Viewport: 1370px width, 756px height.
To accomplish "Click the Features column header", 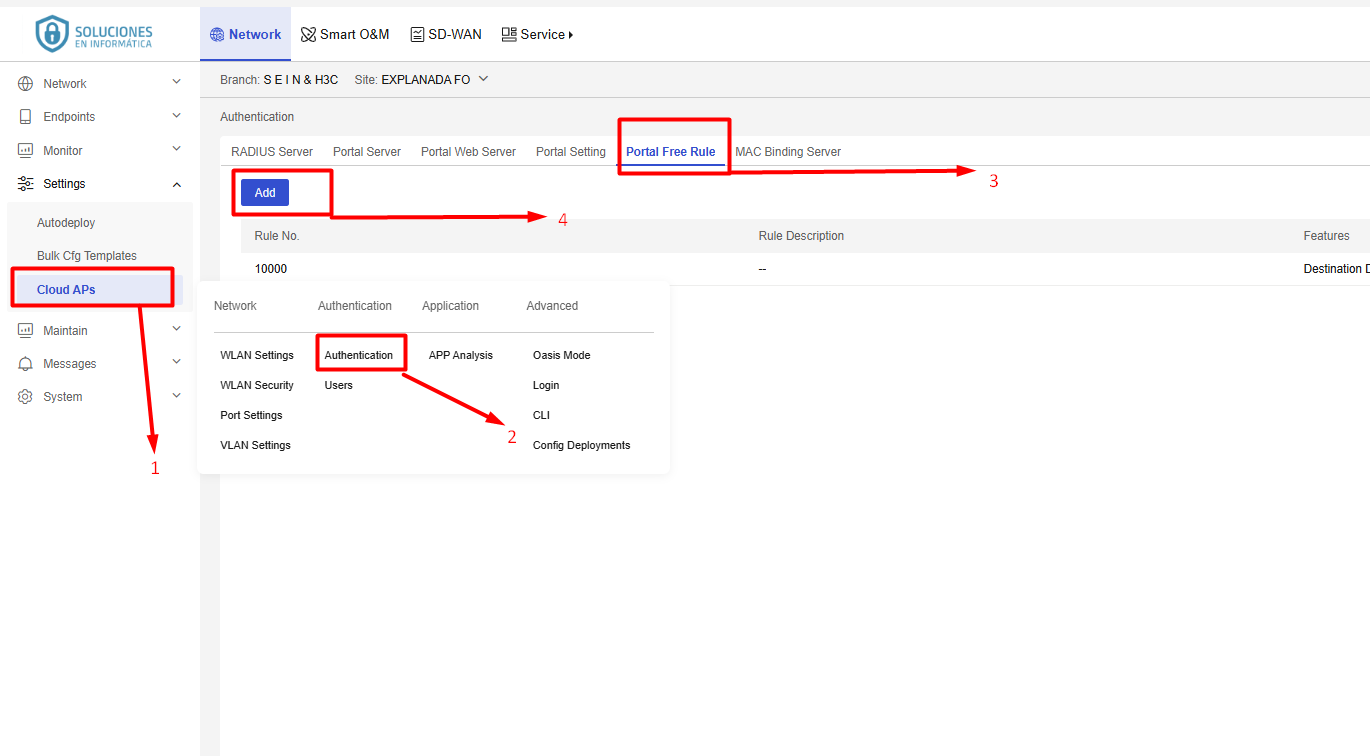I will [x=1326, y=236].
